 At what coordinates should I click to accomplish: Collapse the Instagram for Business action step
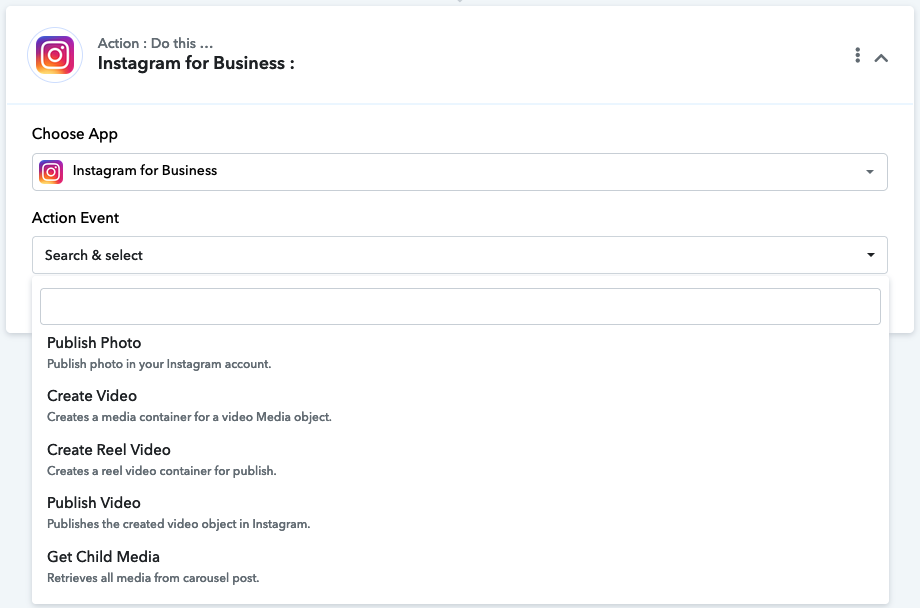click(x=881, y=58)
